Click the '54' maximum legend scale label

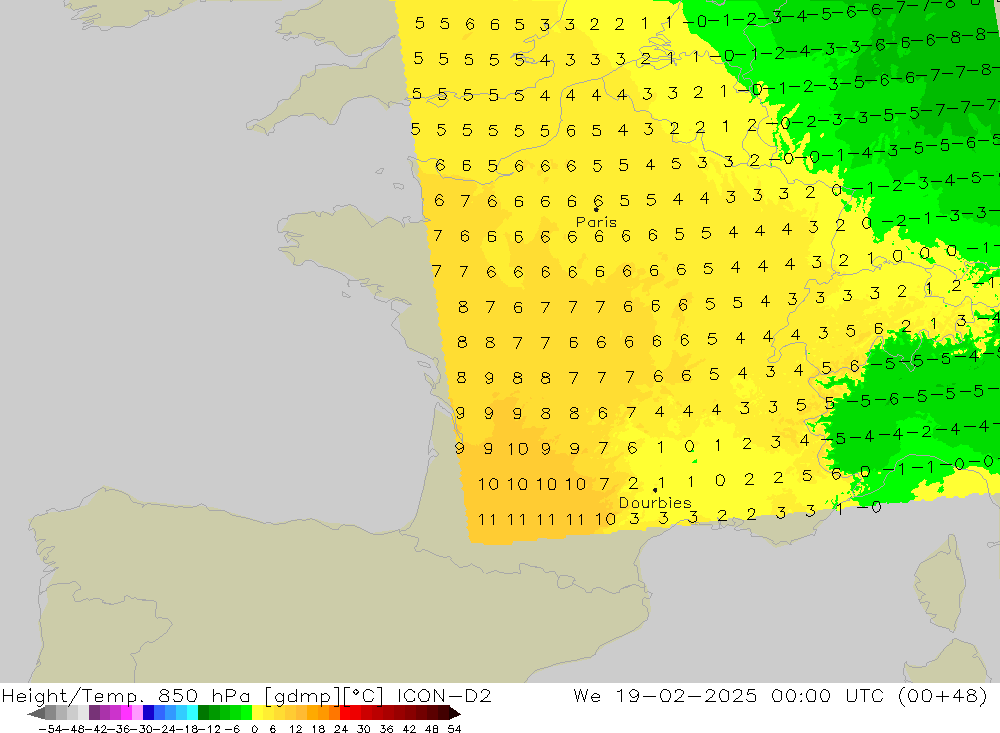[x=454, y=729]
